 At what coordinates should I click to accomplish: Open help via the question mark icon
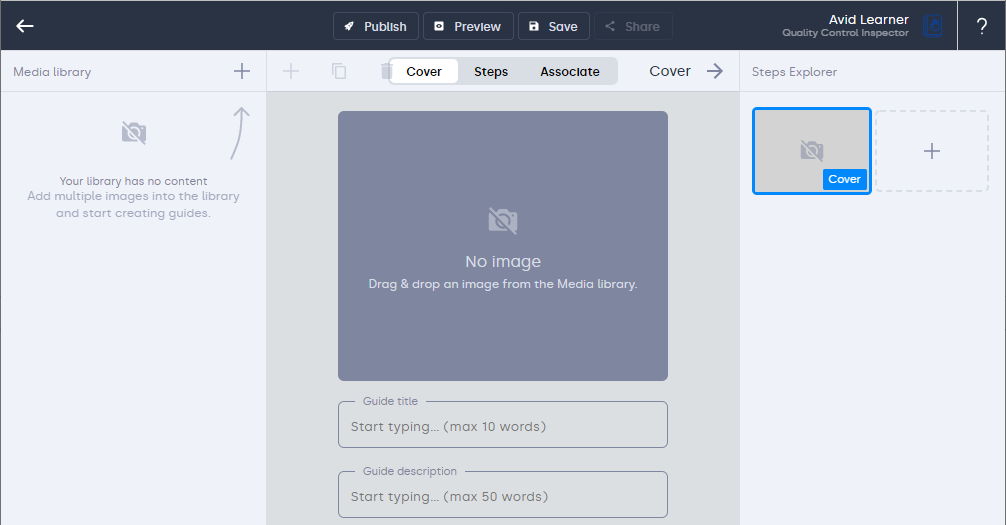(x=981, y=26)
